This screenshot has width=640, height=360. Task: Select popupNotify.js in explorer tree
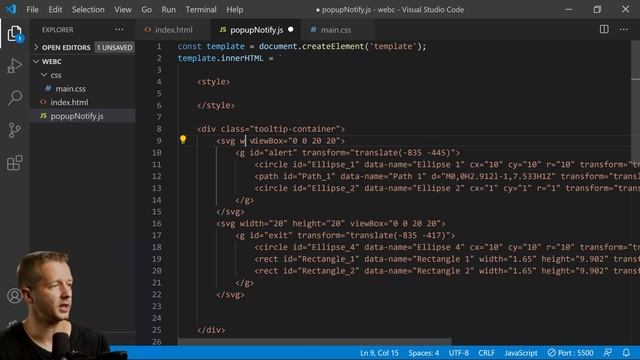pos(83,116)
